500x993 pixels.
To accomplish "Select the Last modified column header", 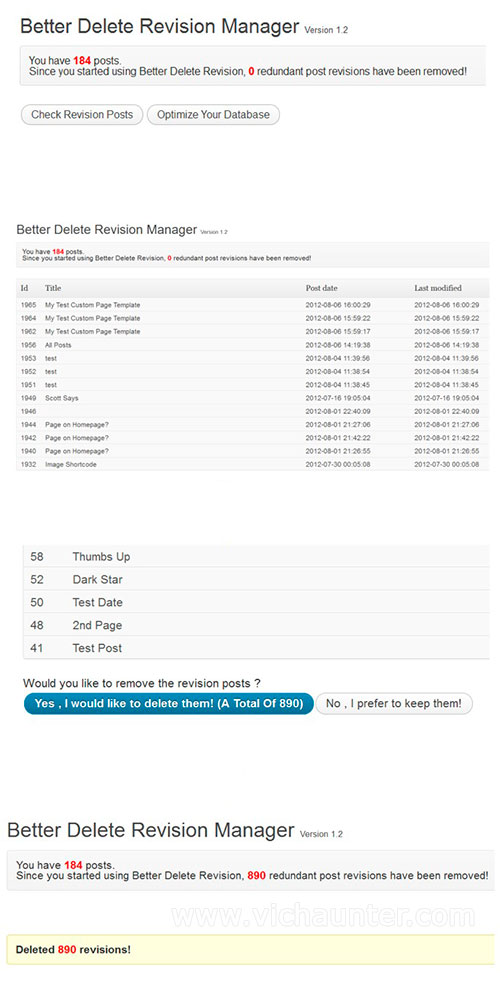I will tap(438, 288).
